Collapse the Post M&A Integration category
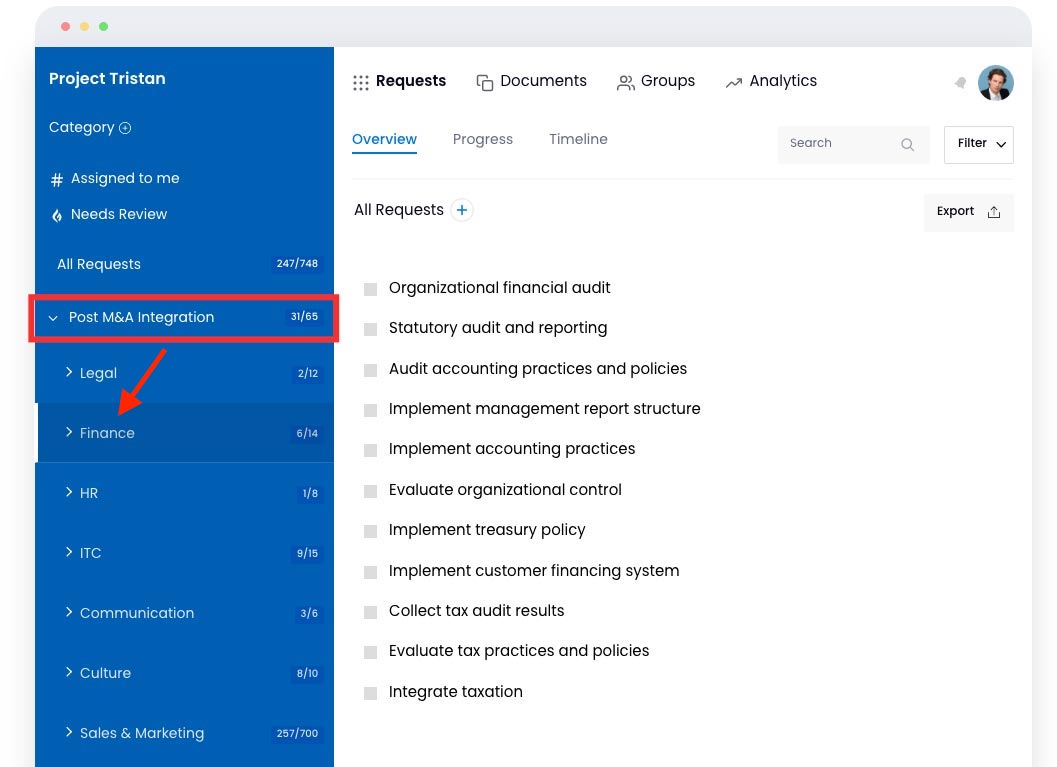 (53, 317)
